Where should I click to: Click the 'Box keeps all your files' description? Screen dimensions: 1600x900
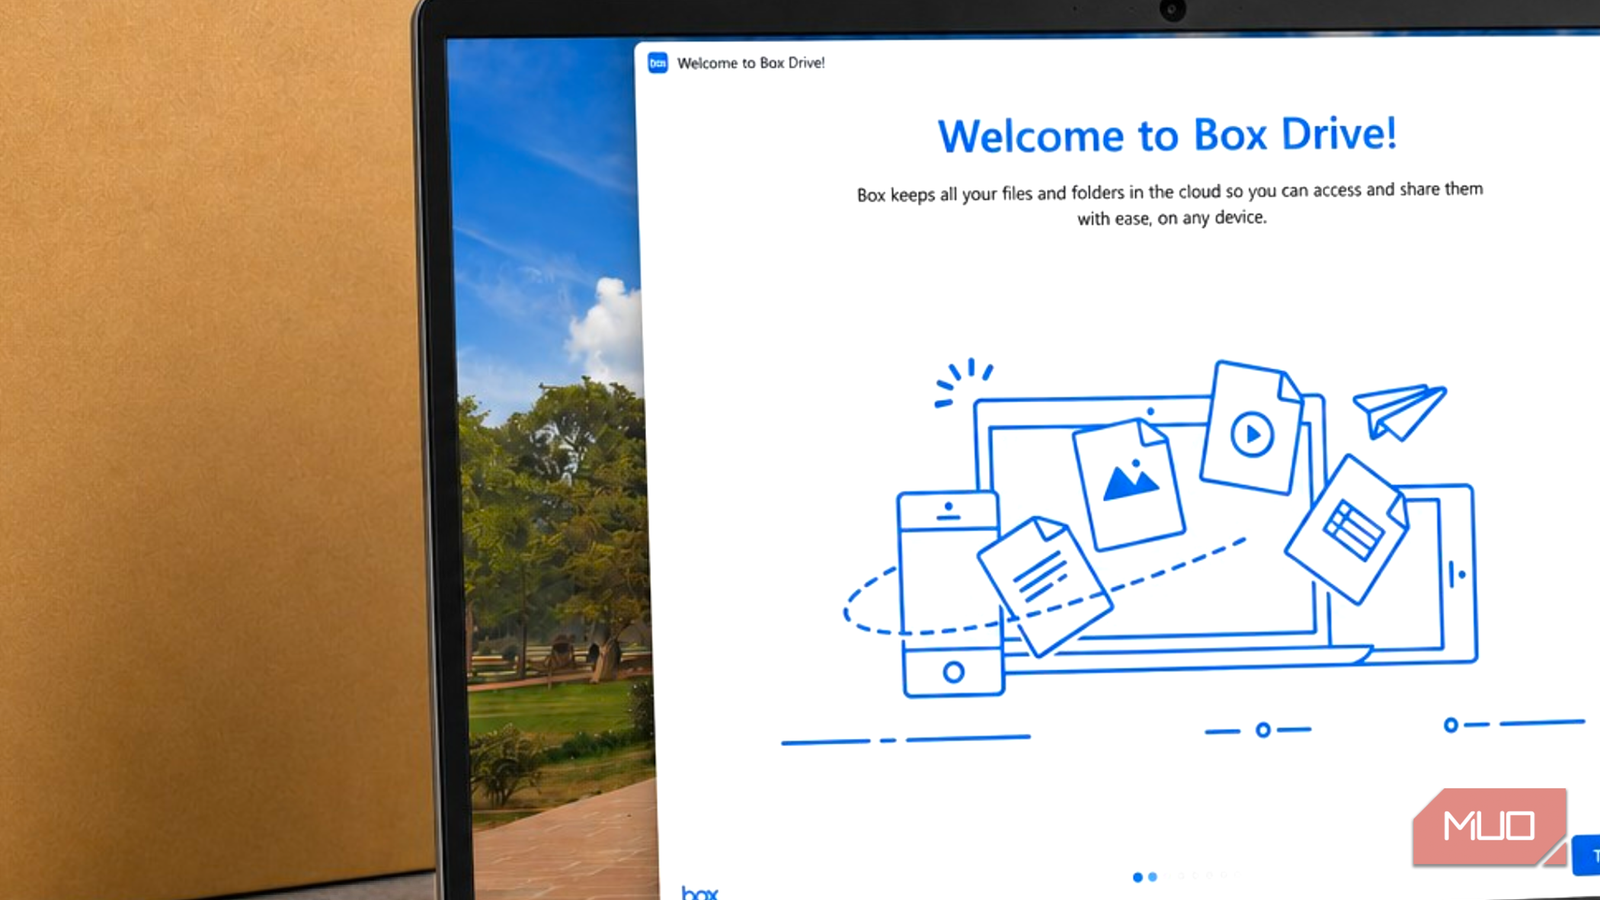[1170, 203]
